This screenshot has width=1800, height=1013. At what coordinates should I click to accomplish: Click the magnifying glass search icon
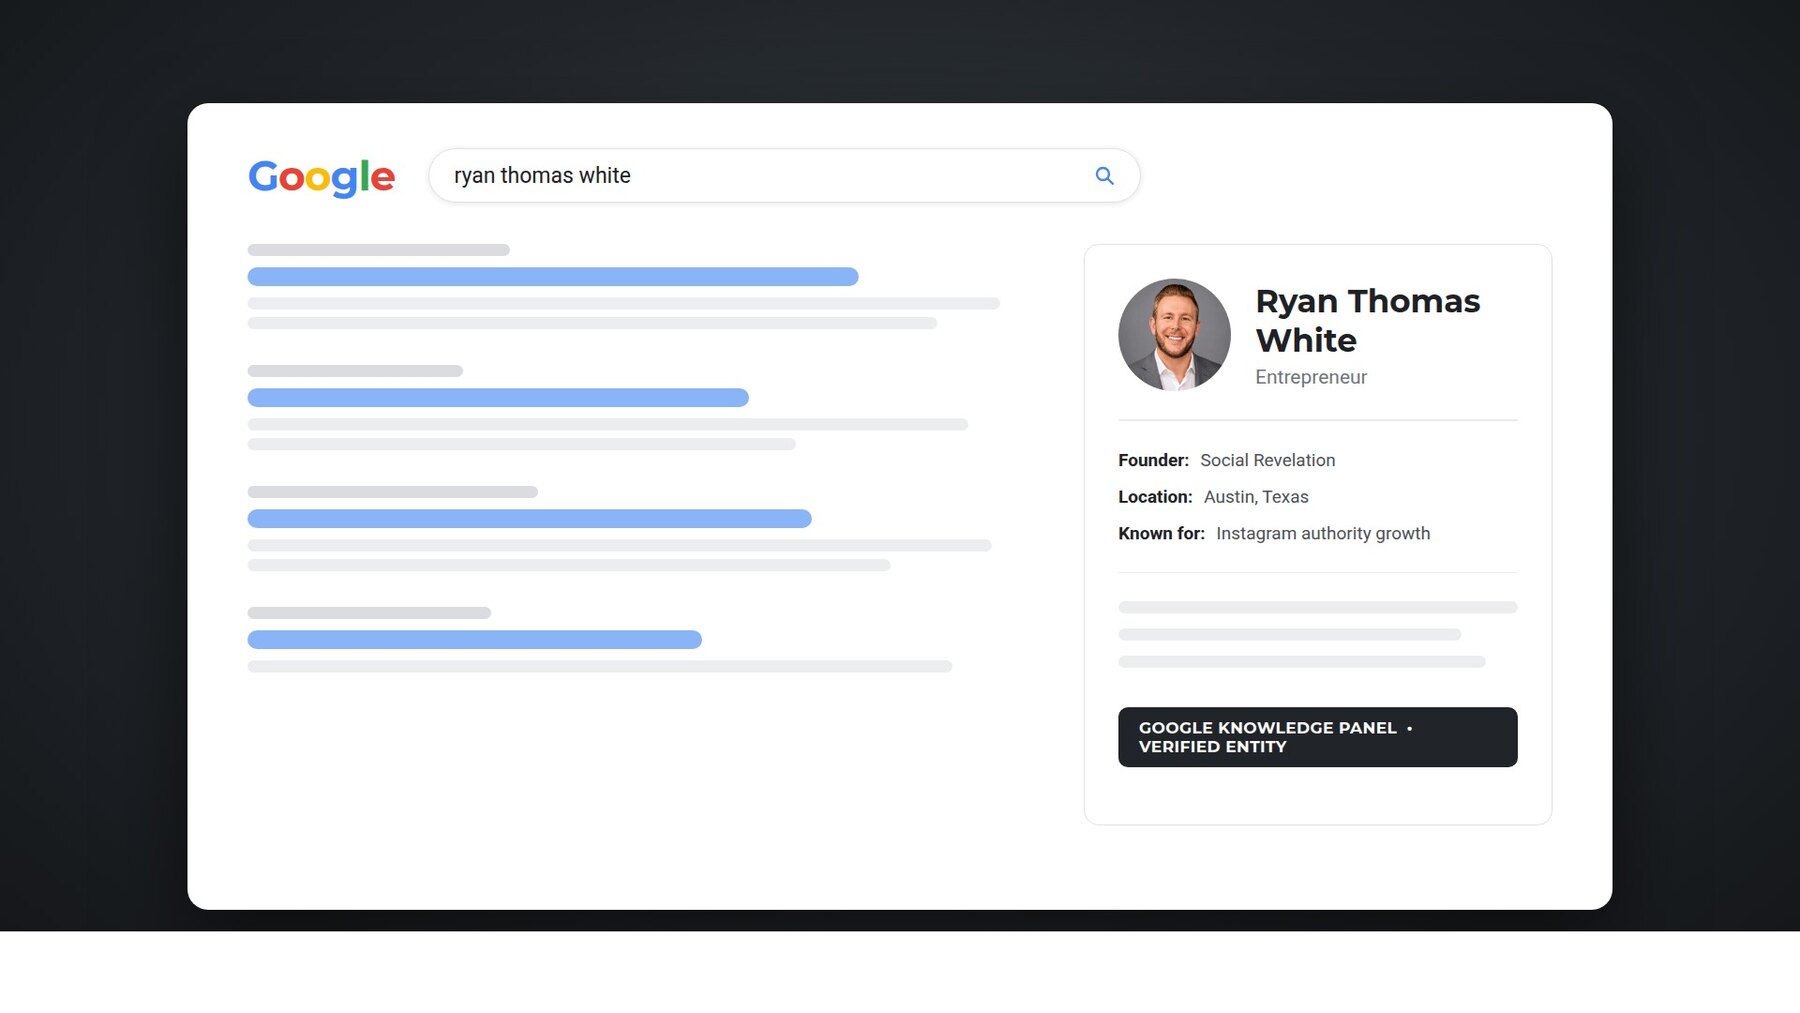(x=1104, y=176)
